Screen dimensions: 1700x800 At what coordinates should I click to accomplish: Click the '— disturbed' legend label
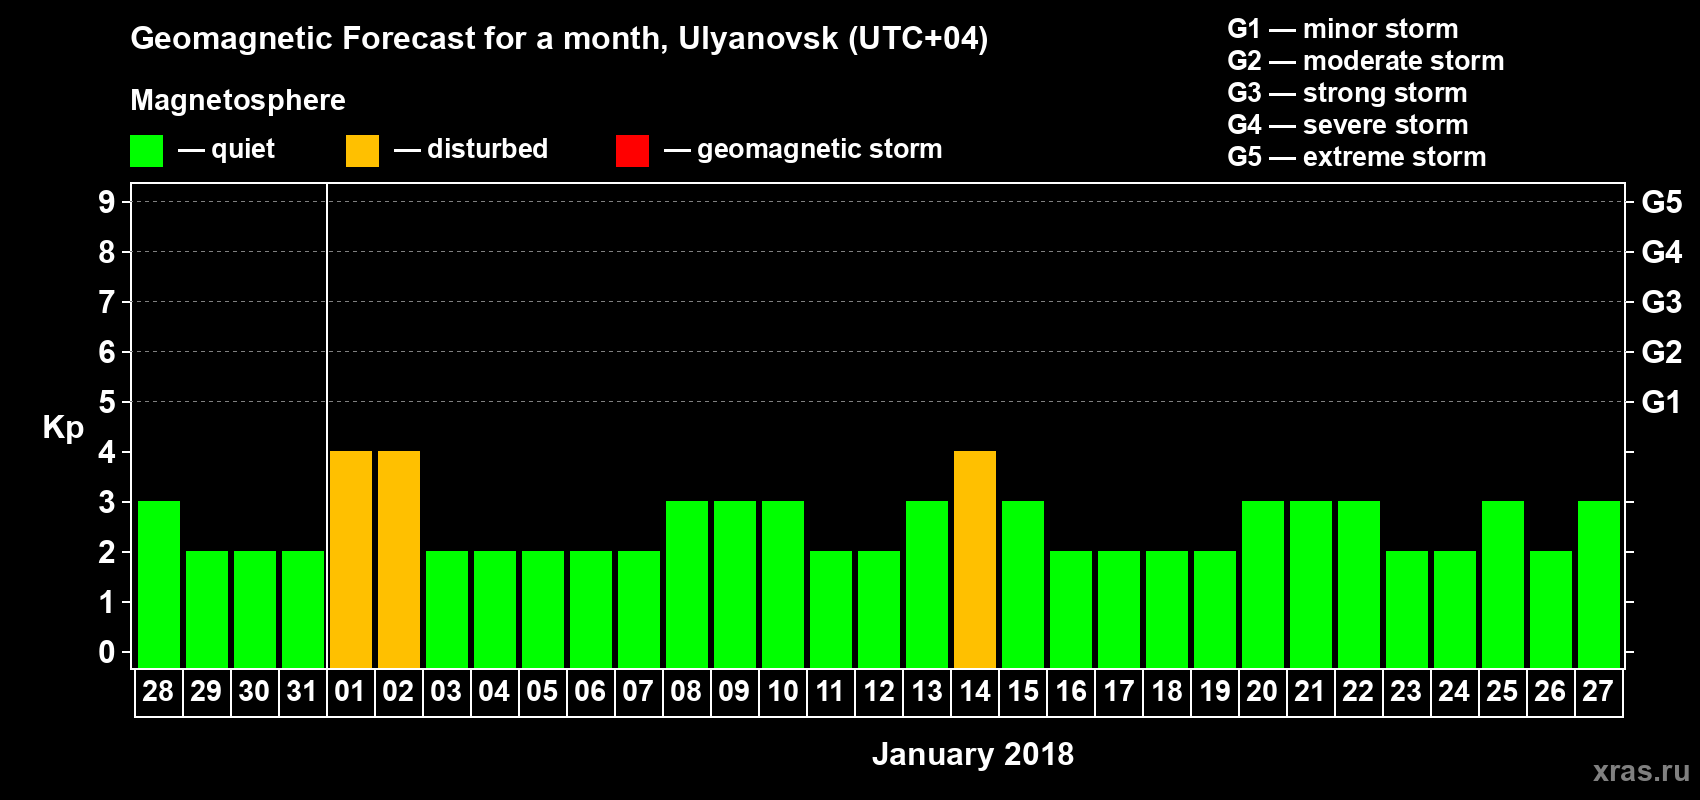tap(471, 150)
